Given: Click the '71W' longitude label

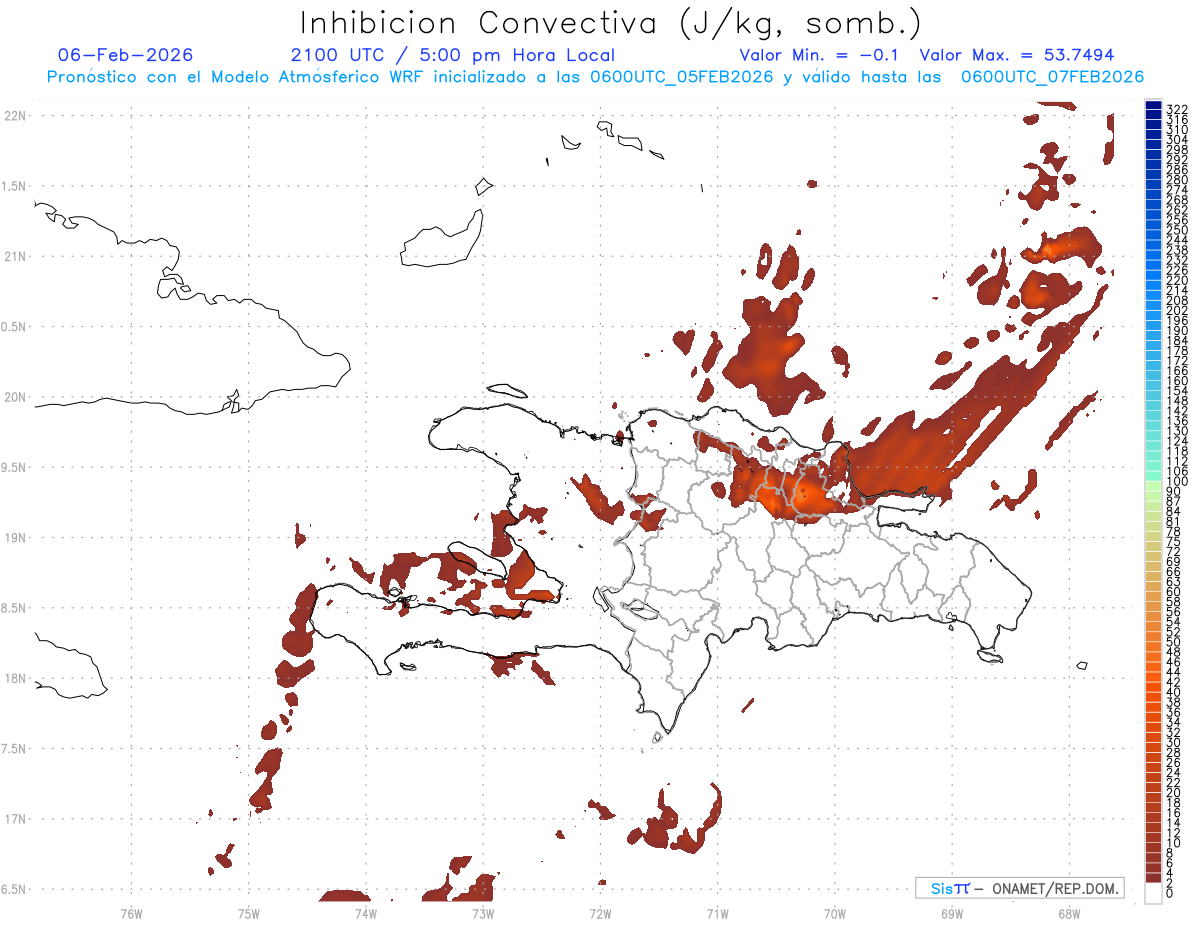Looking at the screenshot, I should tap(717, 912).
